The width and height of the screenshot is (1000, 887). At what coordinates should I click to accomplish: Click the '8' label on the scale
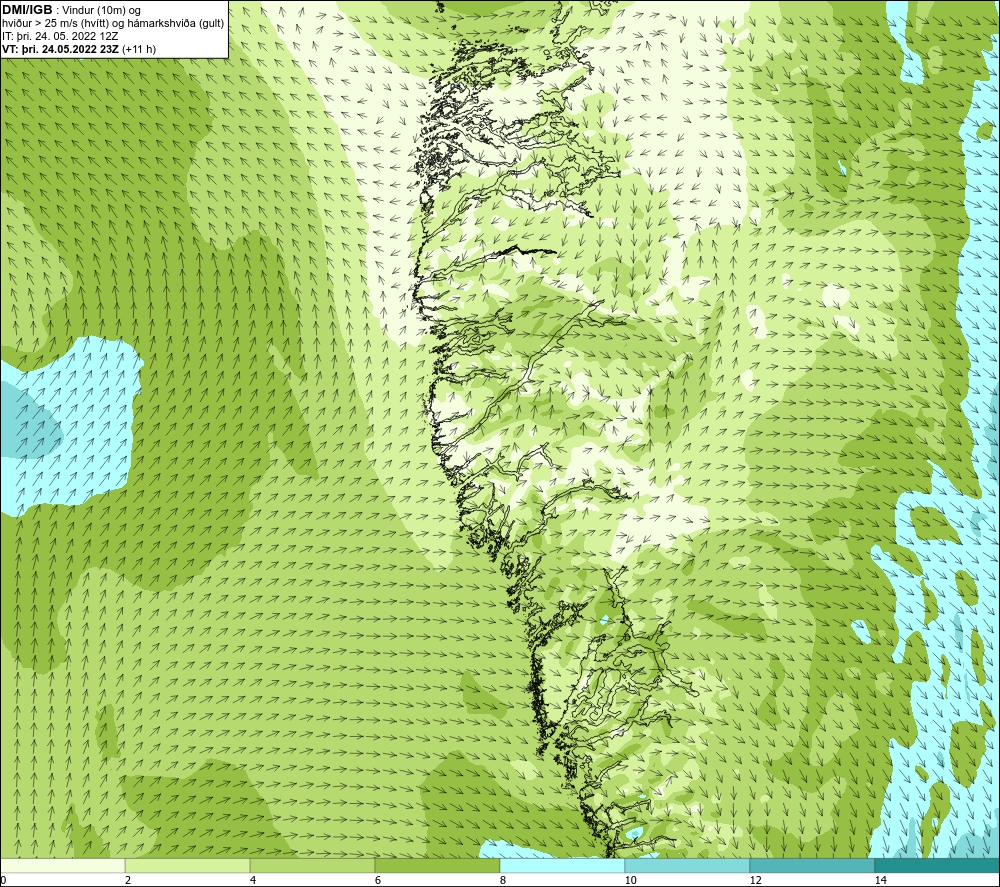click(x=503, y=880)
